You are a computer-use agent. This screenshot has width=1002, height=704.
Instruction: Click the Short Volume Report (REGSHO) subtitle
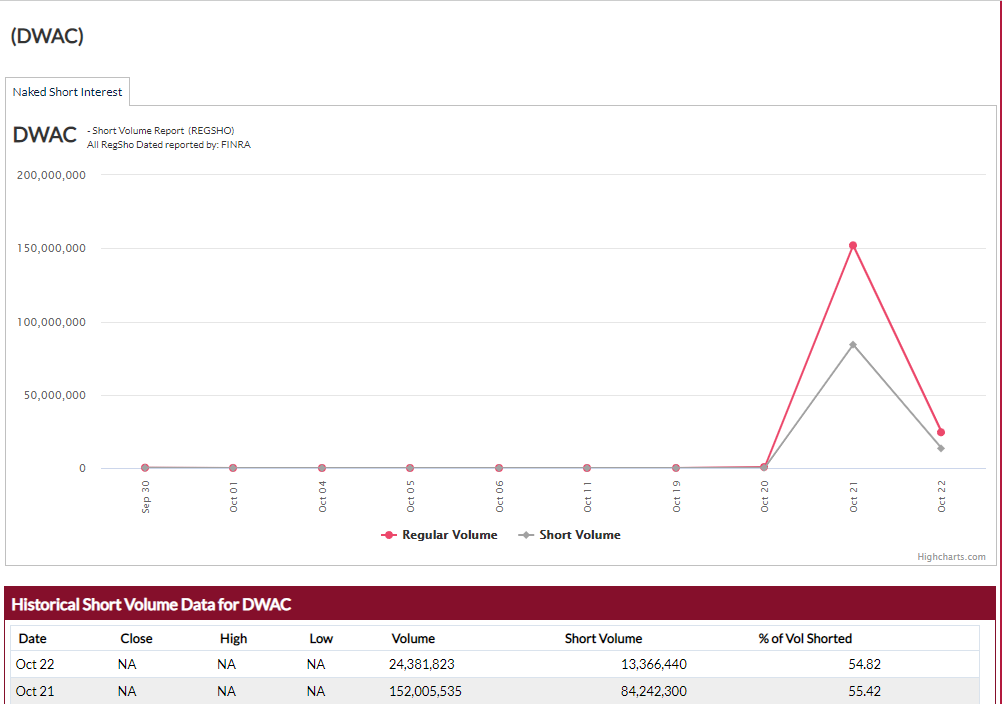(x=161, y=130)
